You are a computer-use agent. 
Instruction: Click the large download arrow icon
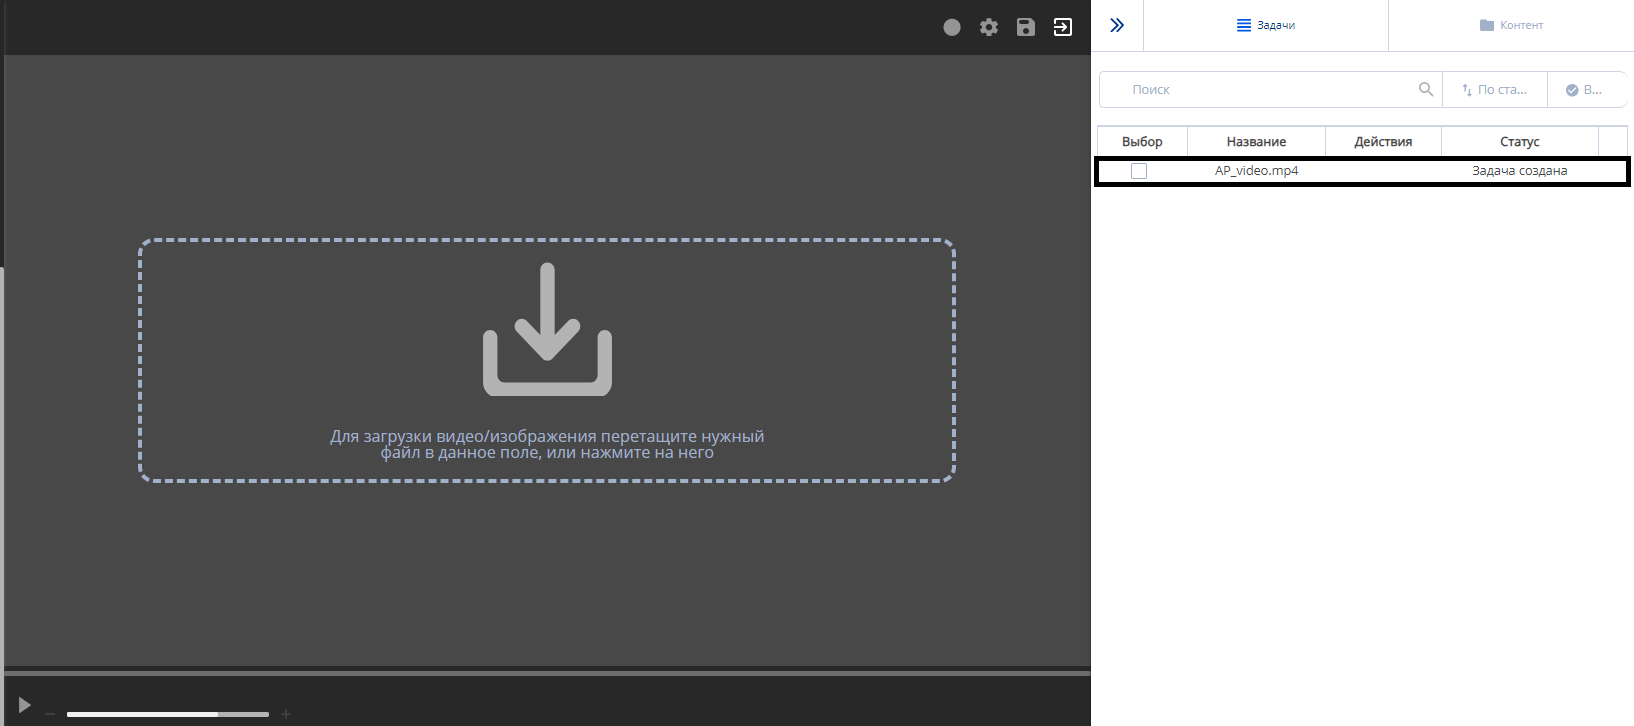(547, 329)
